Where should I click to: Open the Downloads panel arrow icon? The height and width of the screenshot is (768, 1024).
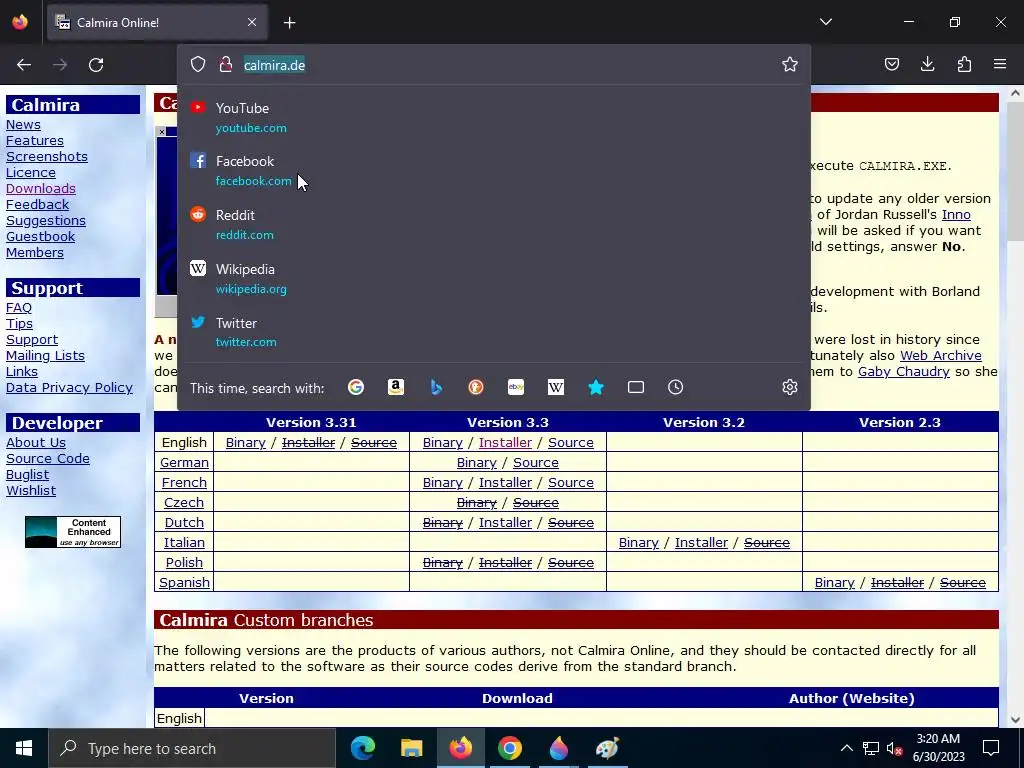pos(927,64)
